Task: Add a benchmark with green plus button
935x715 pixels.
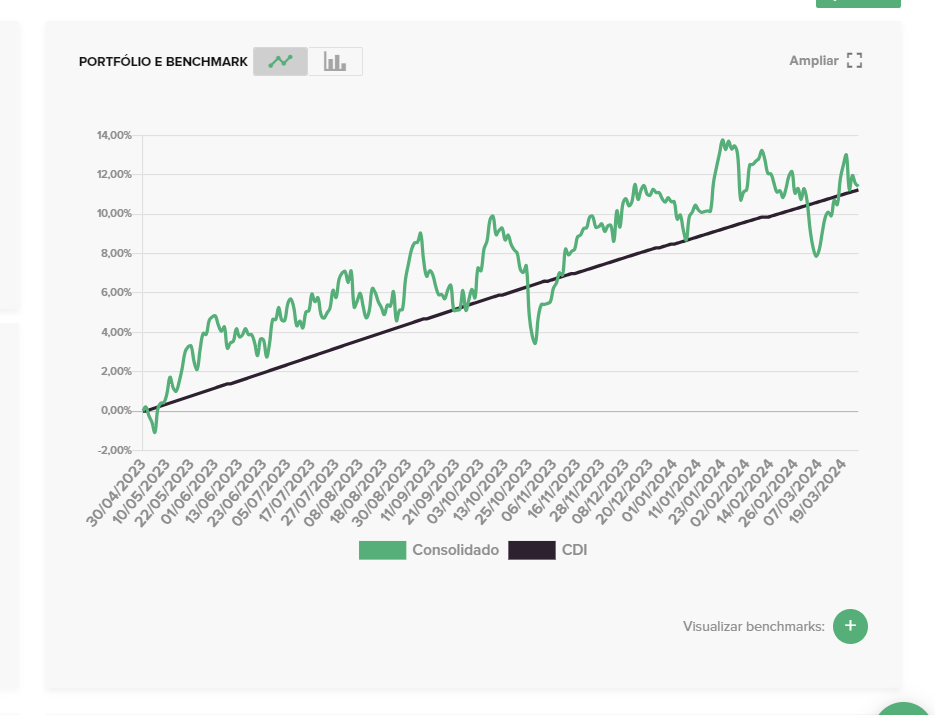Action: click(850, 626)
